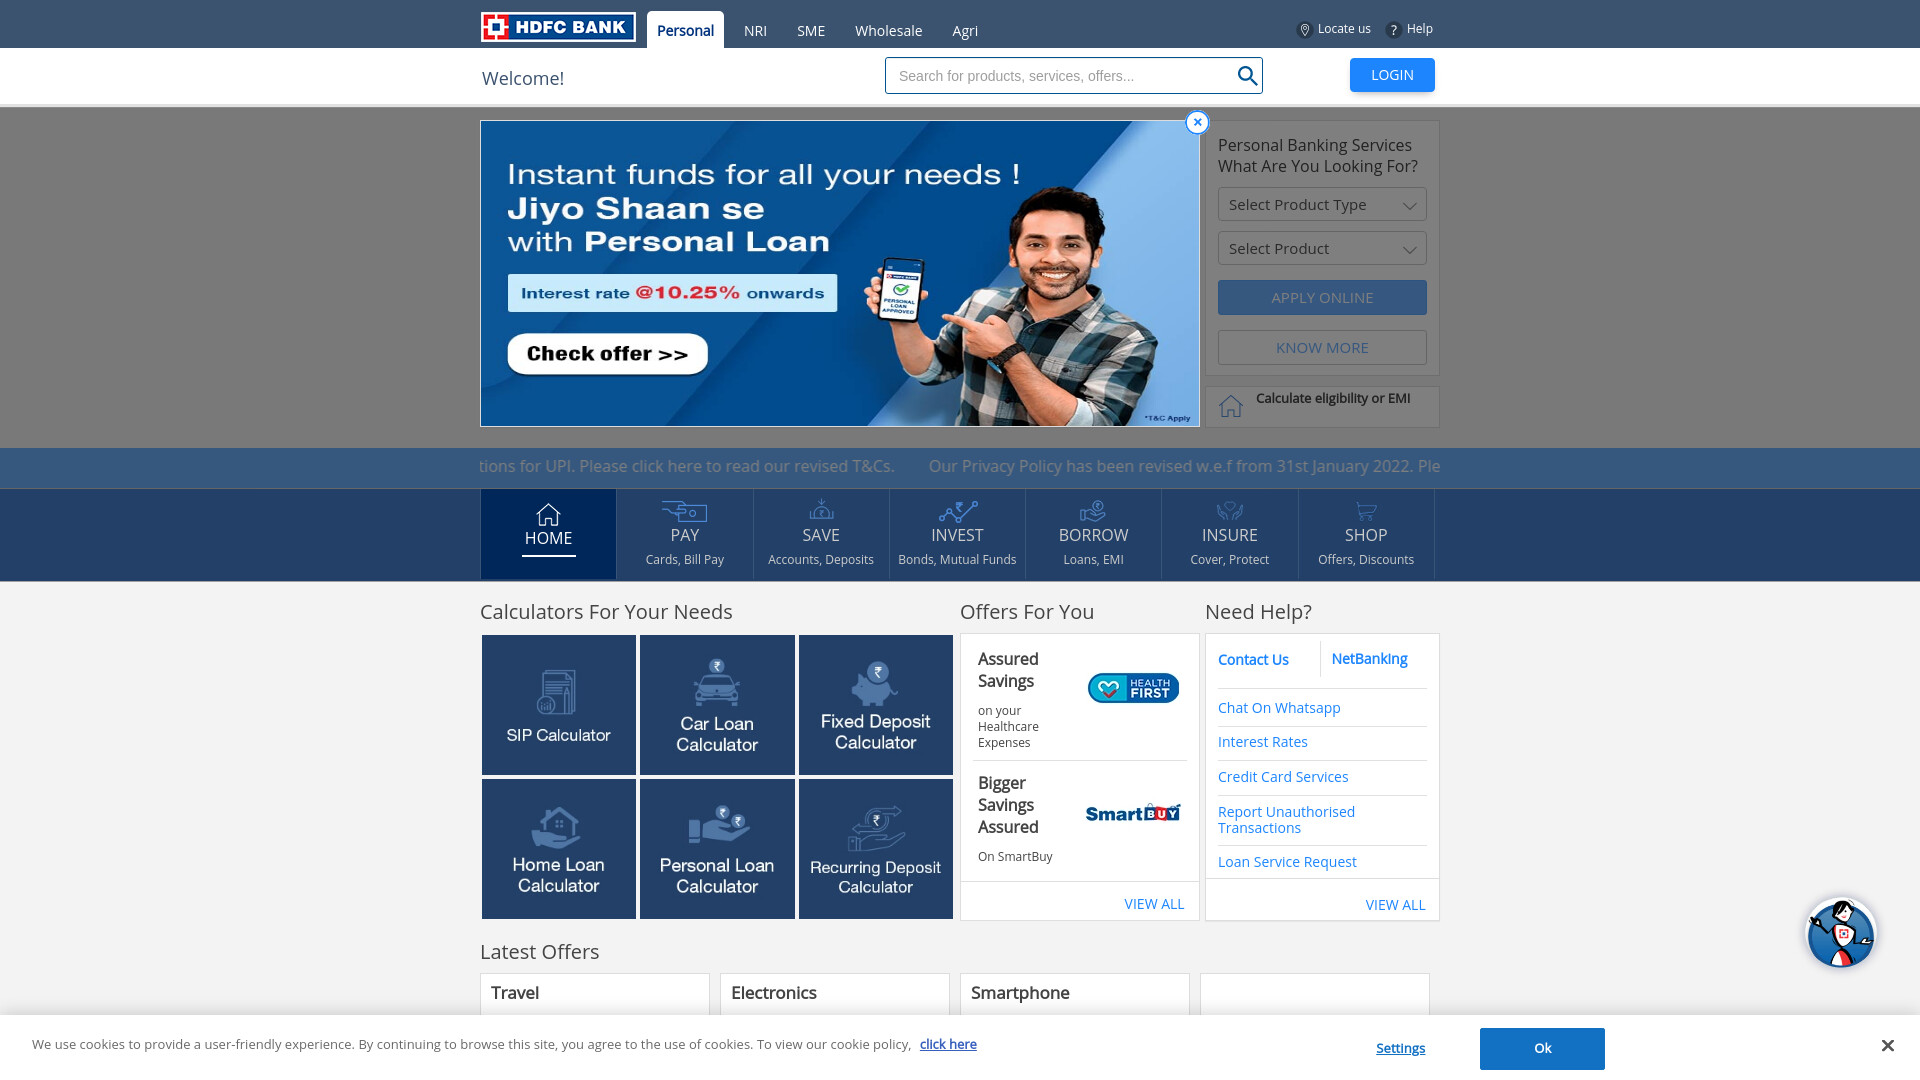1920x1080 pixels.
Task: Open the Recurring Deposit Calculator tile
Action: tap(876, 849)
